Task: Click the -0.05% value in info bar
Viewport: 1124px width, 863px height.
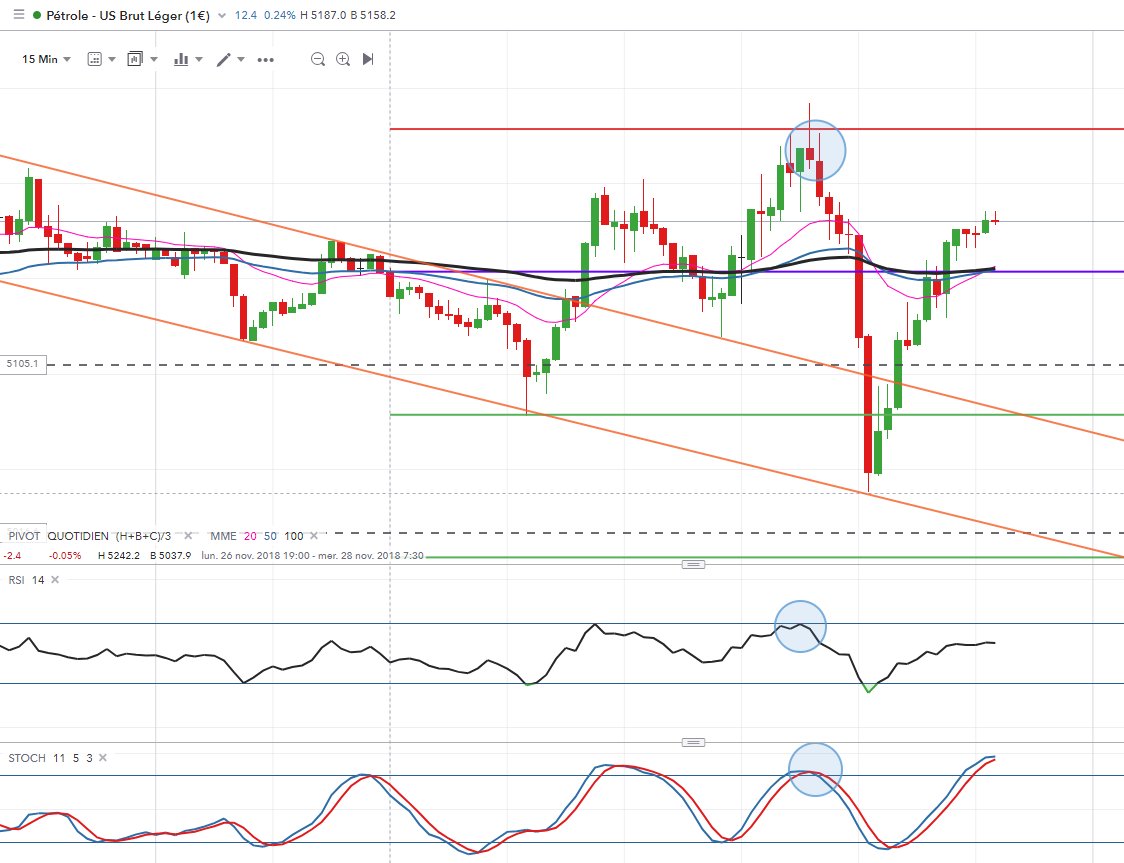Action: click(x=65, y=556)
